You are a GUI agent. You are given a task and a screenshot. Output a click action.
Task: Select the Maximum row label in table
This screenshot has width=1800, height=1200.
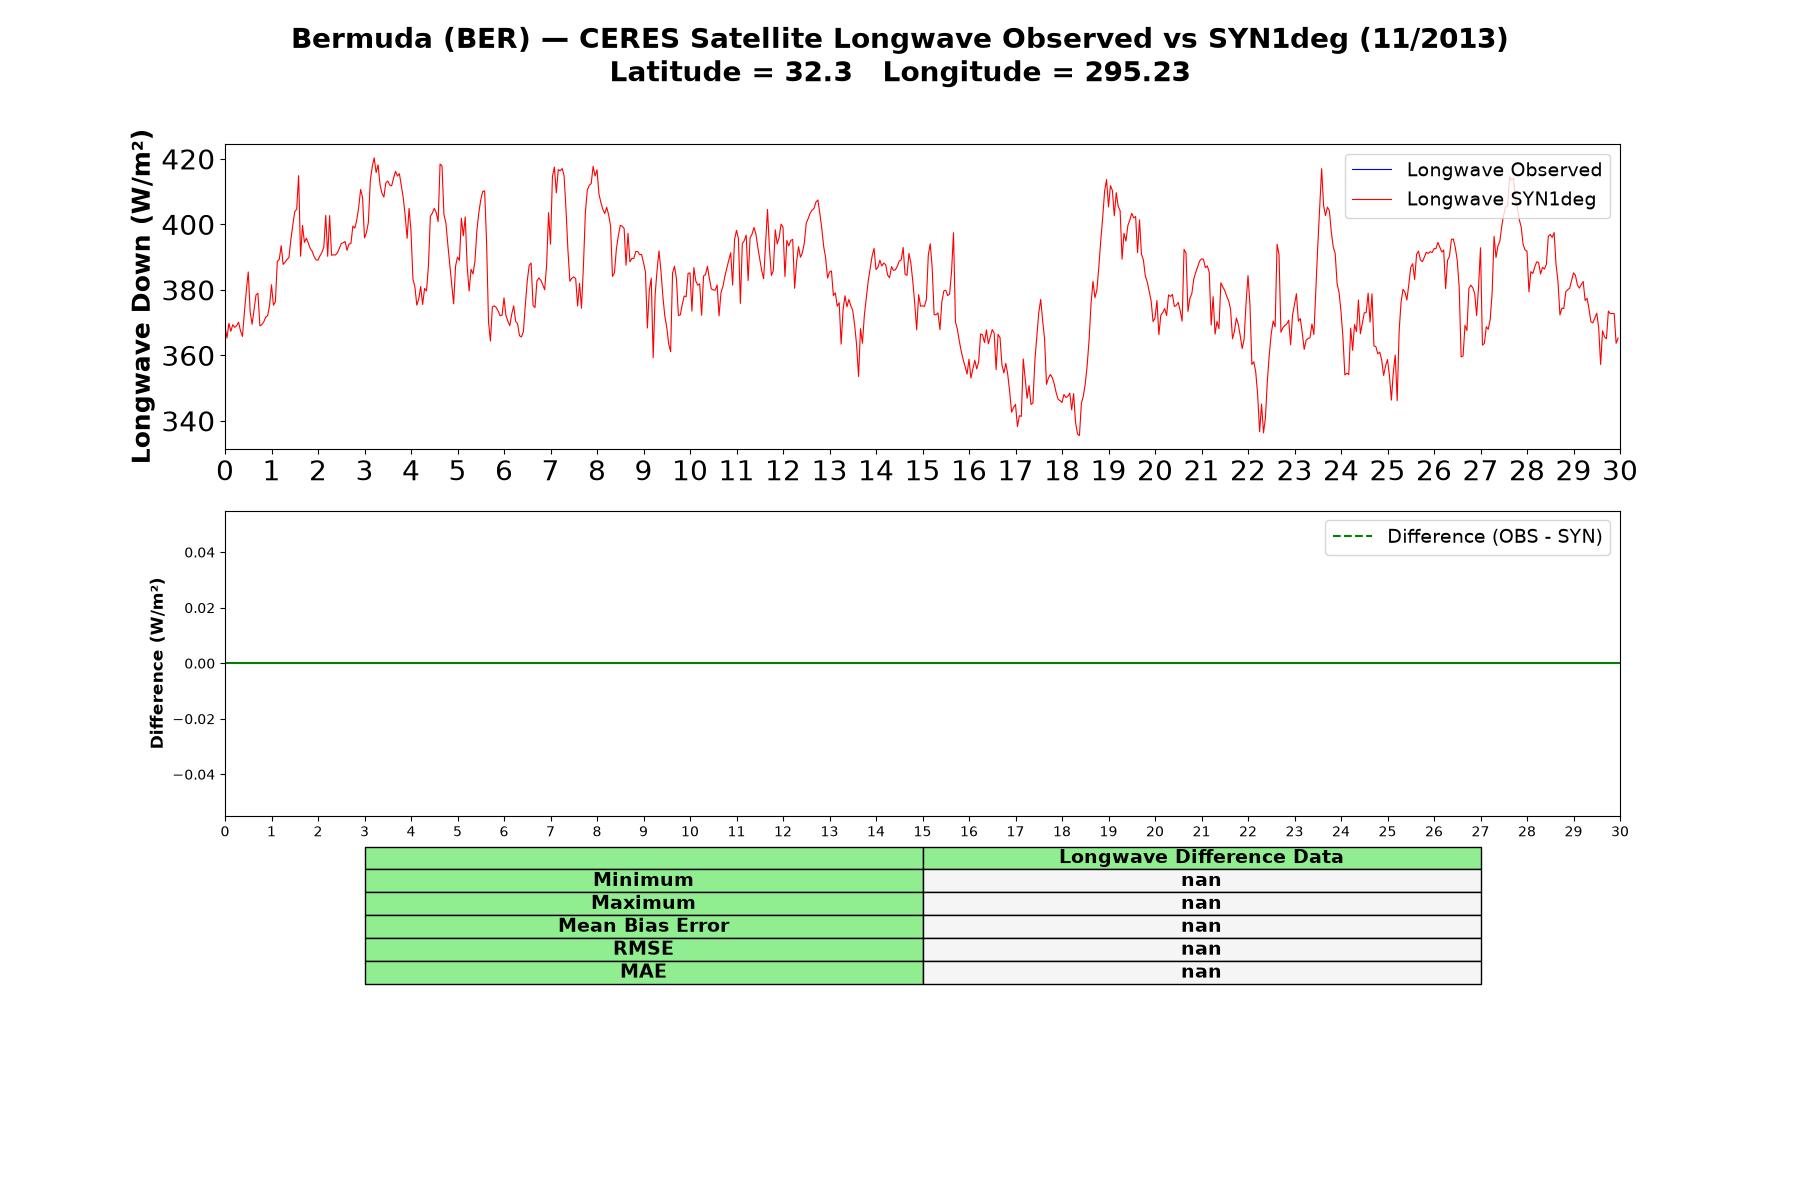644,903
